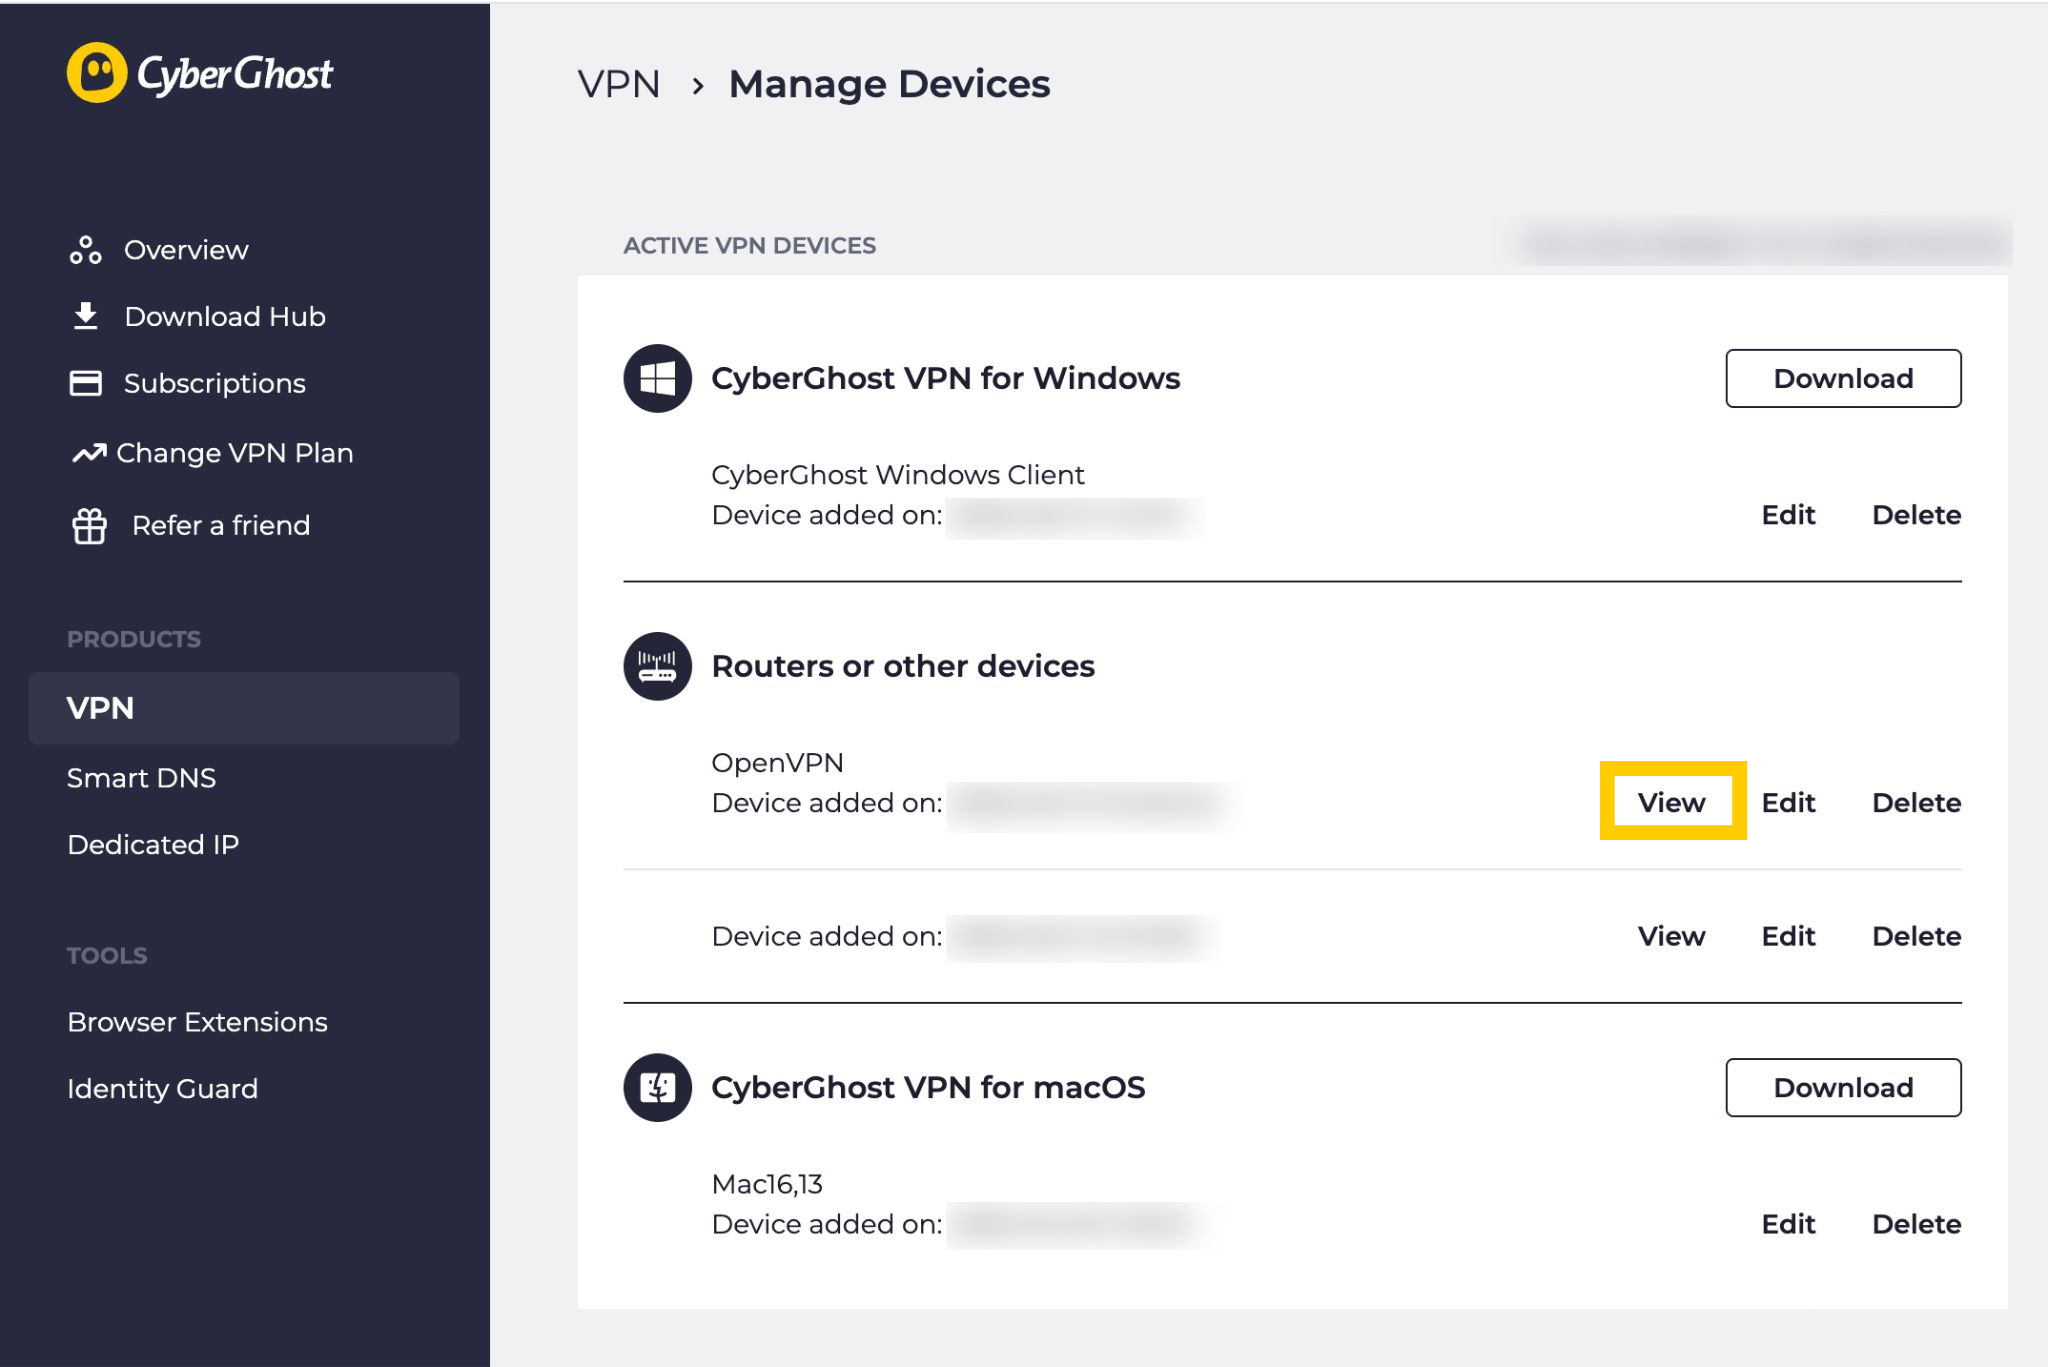Screen dimensions: 2048x1367
Task: Click the ACTIVE VPN DEVICES label
Action: [749, 246]
